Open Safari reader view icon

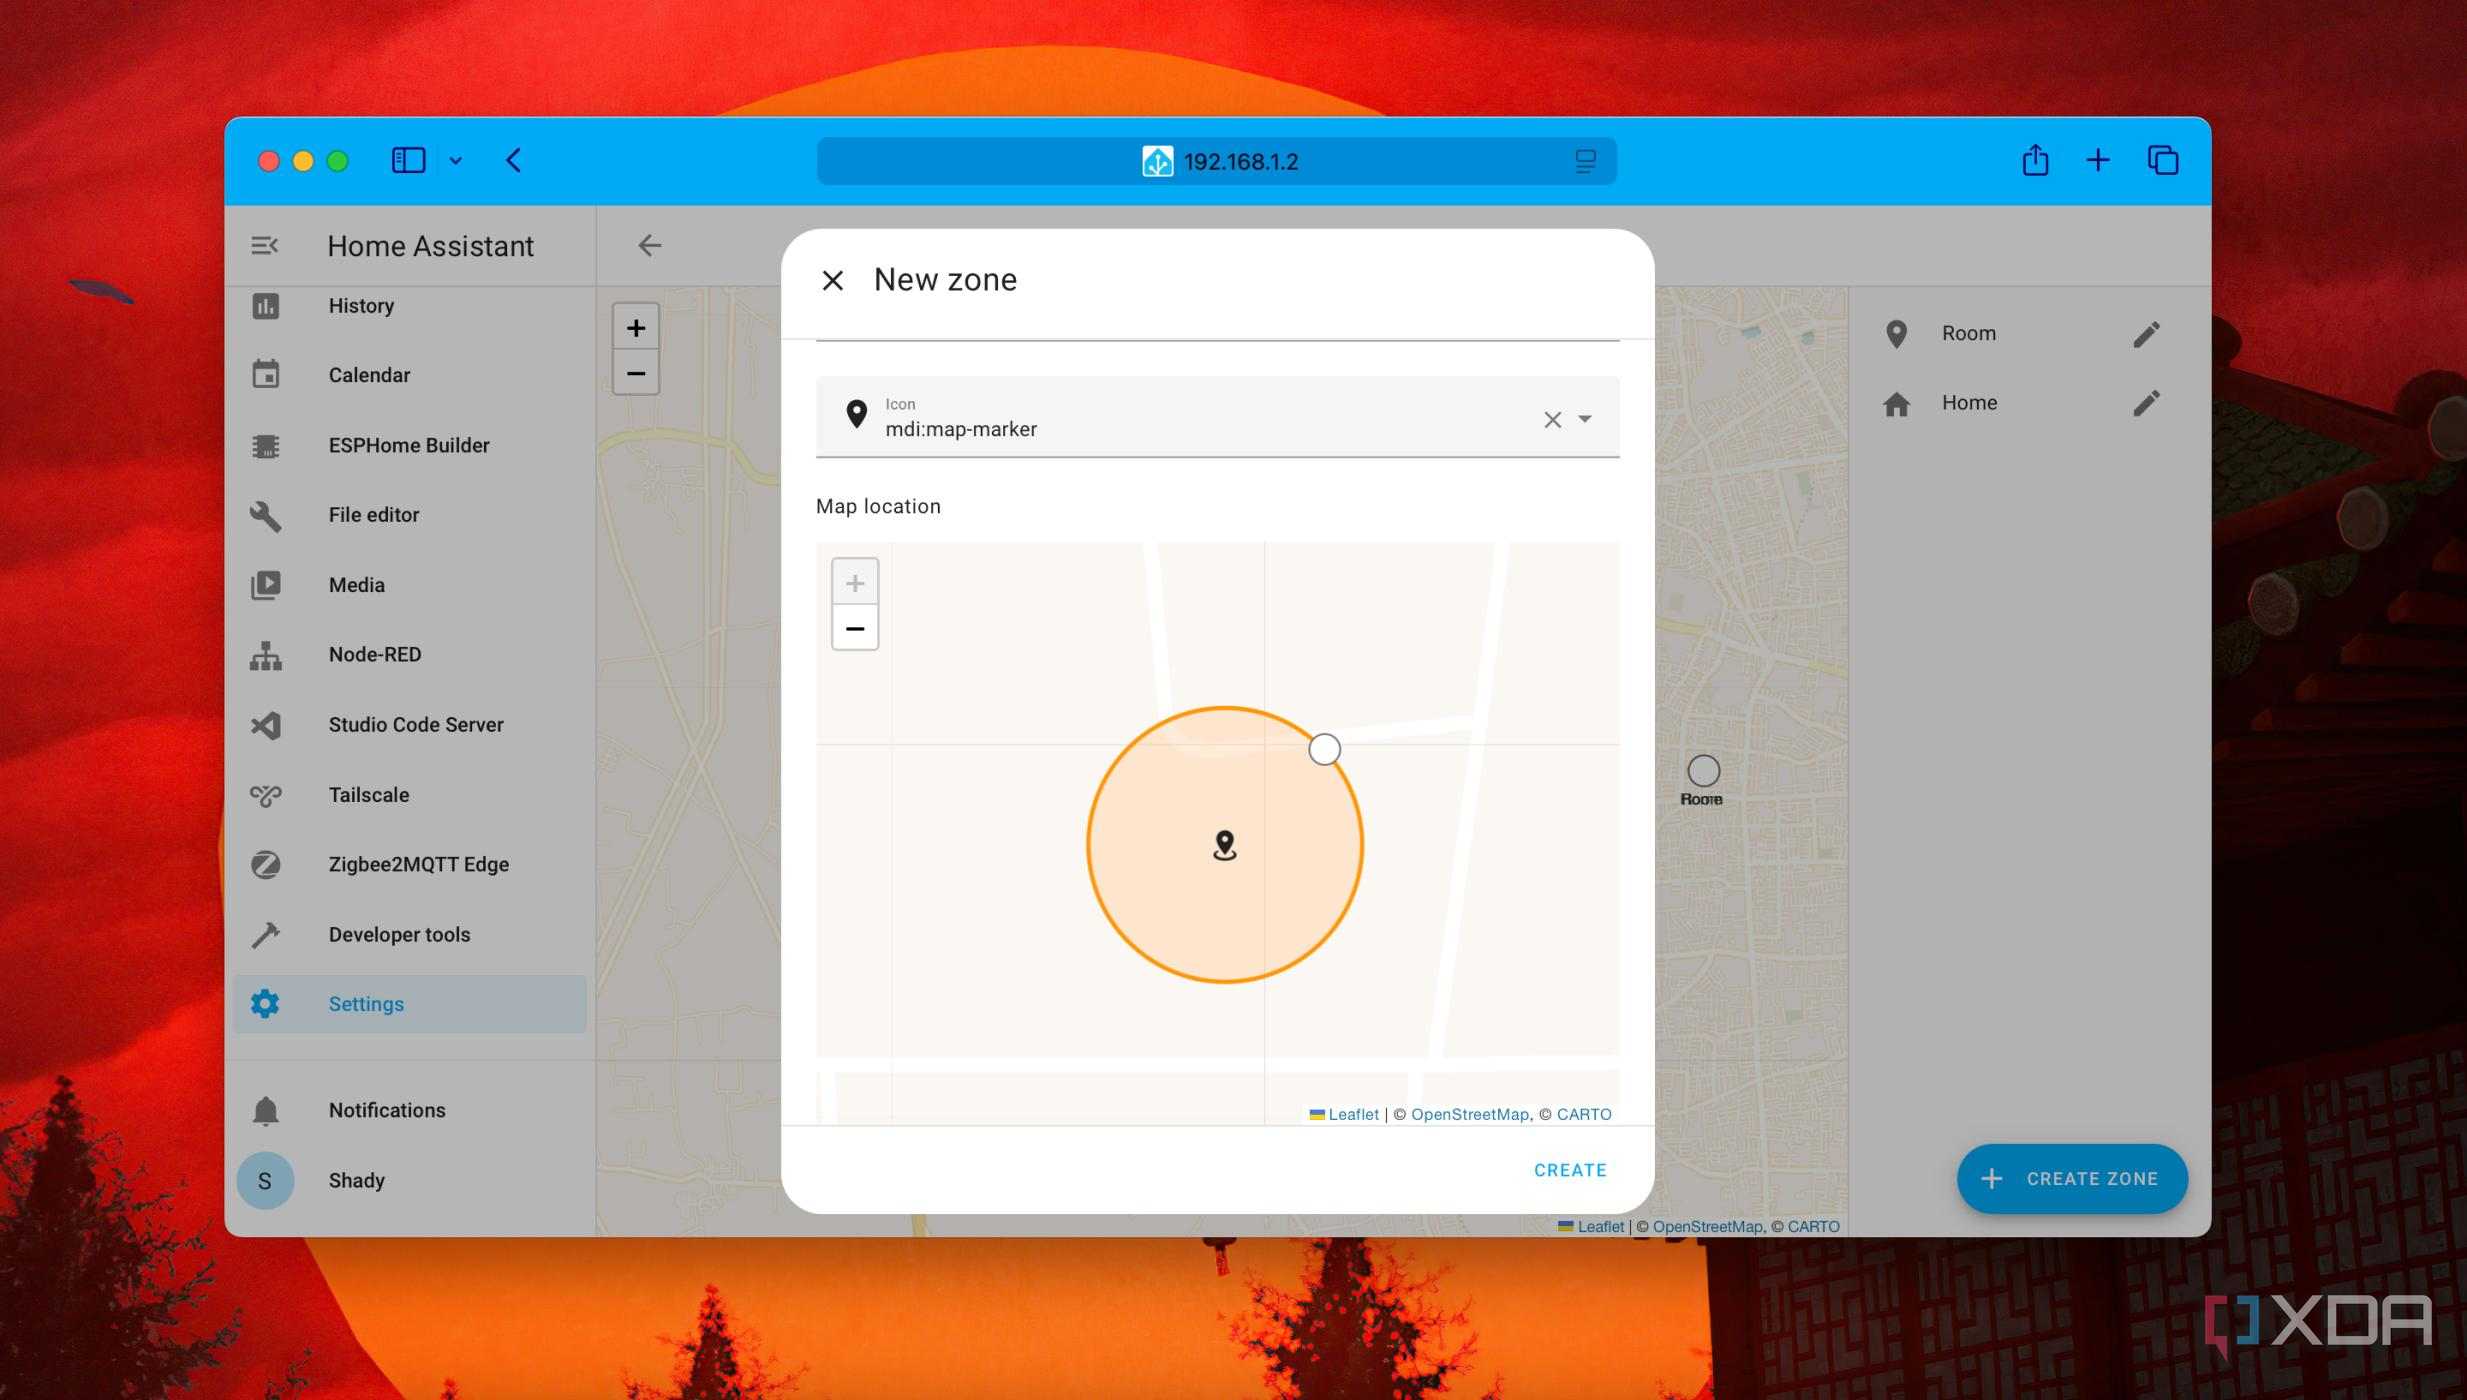click(x=1585, y=162)
